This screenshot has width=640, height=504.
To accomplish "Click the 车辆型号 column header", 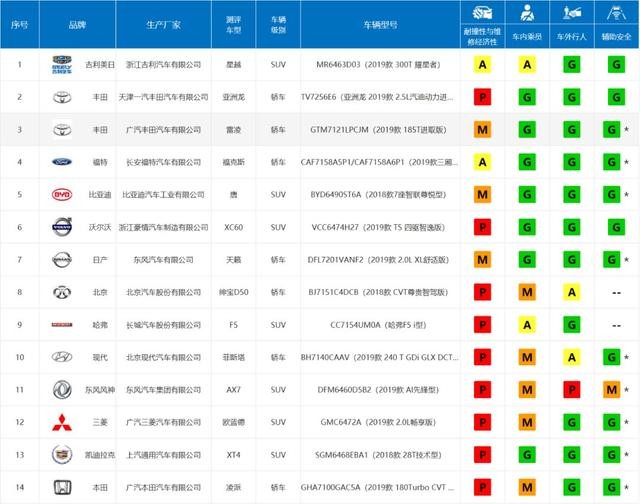I will point(380,24).
